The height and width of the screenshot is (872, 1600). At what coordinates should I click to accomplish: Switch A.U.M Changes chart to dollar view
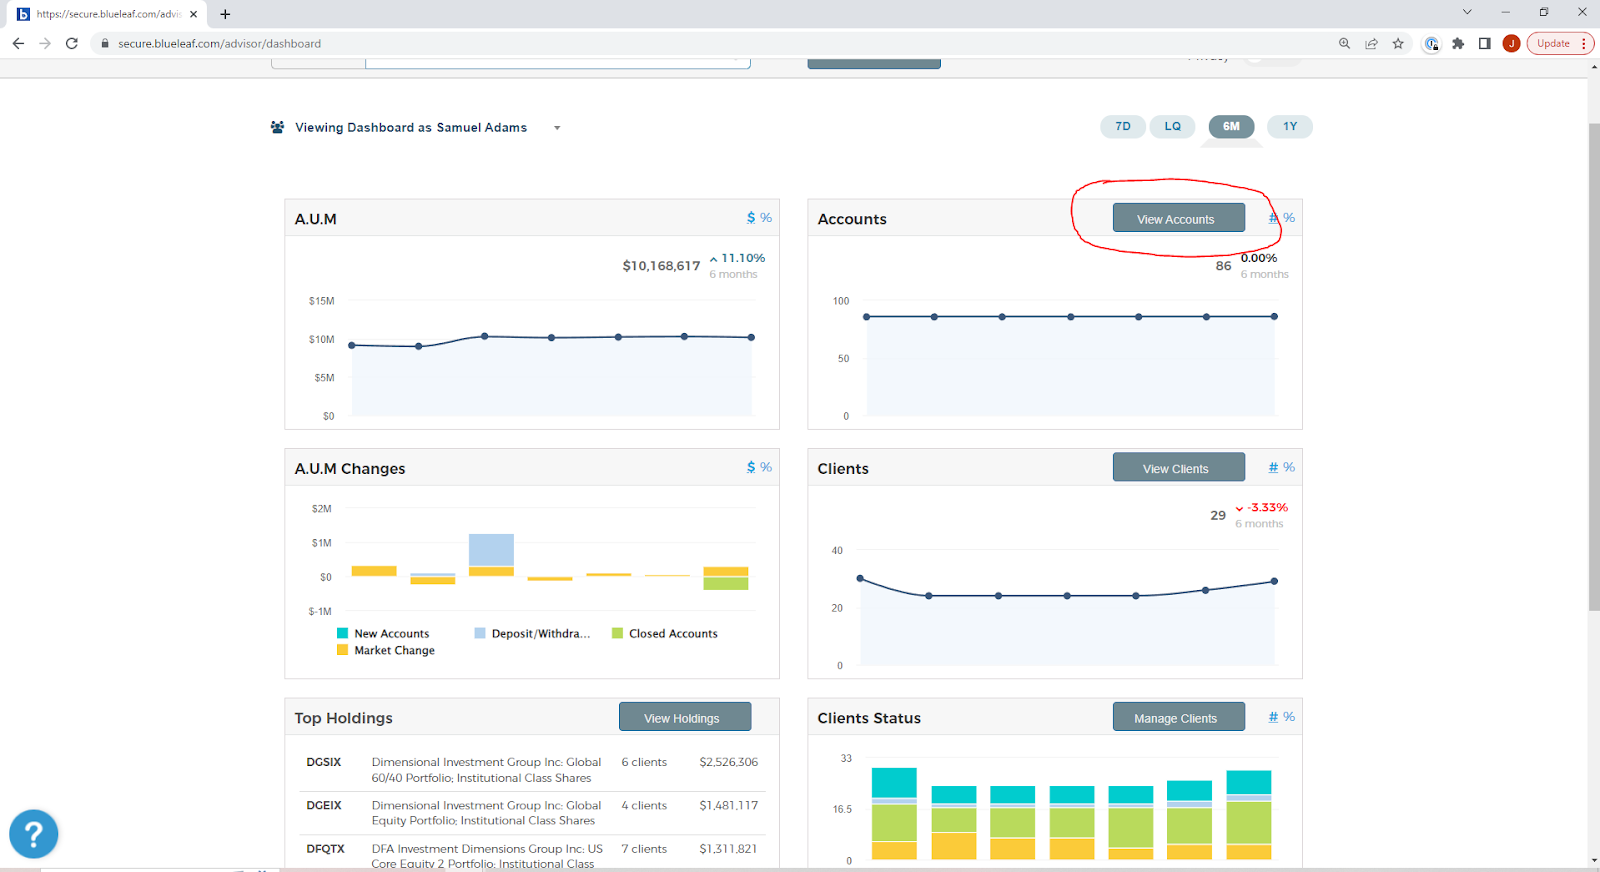click(x=751, y=467)
